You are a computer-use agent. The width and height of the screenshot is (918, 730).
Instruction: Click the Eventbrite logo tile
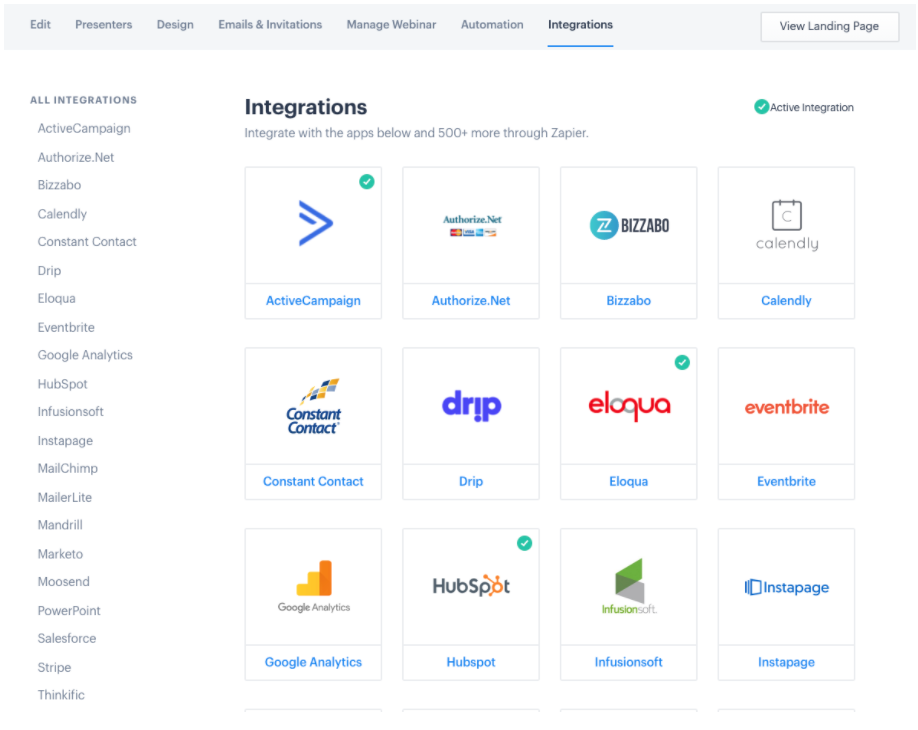786,407
